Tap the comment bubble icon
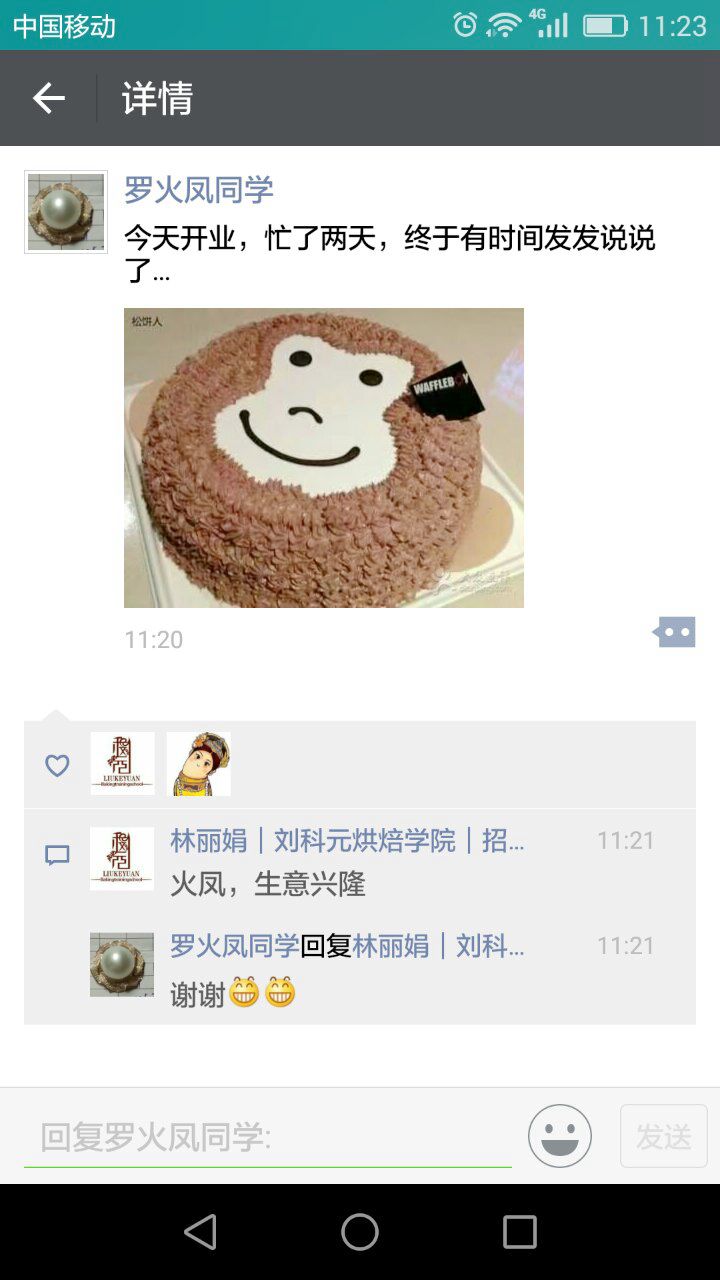 click(58, 856)
